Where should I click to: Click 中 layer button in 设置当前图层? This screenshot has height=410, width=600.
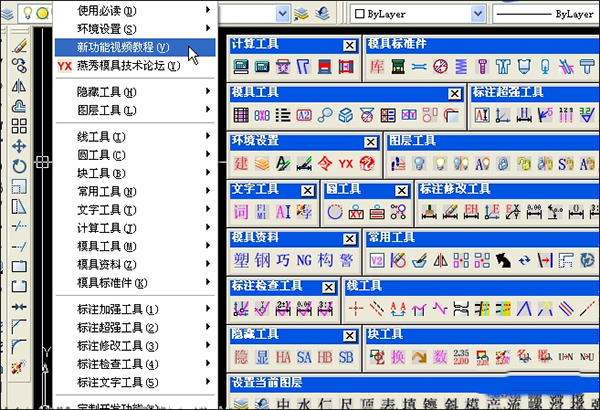tap(284, 403)
